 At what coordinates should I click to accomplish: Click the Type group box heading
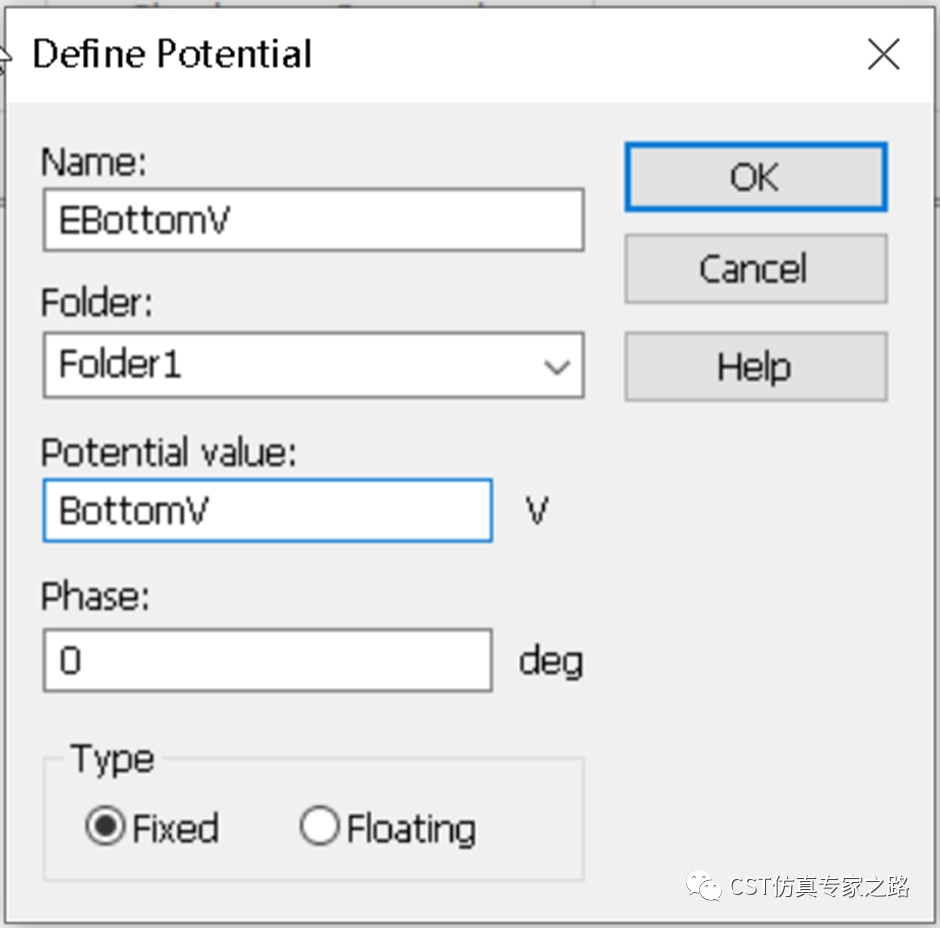(x=113, y=760)
